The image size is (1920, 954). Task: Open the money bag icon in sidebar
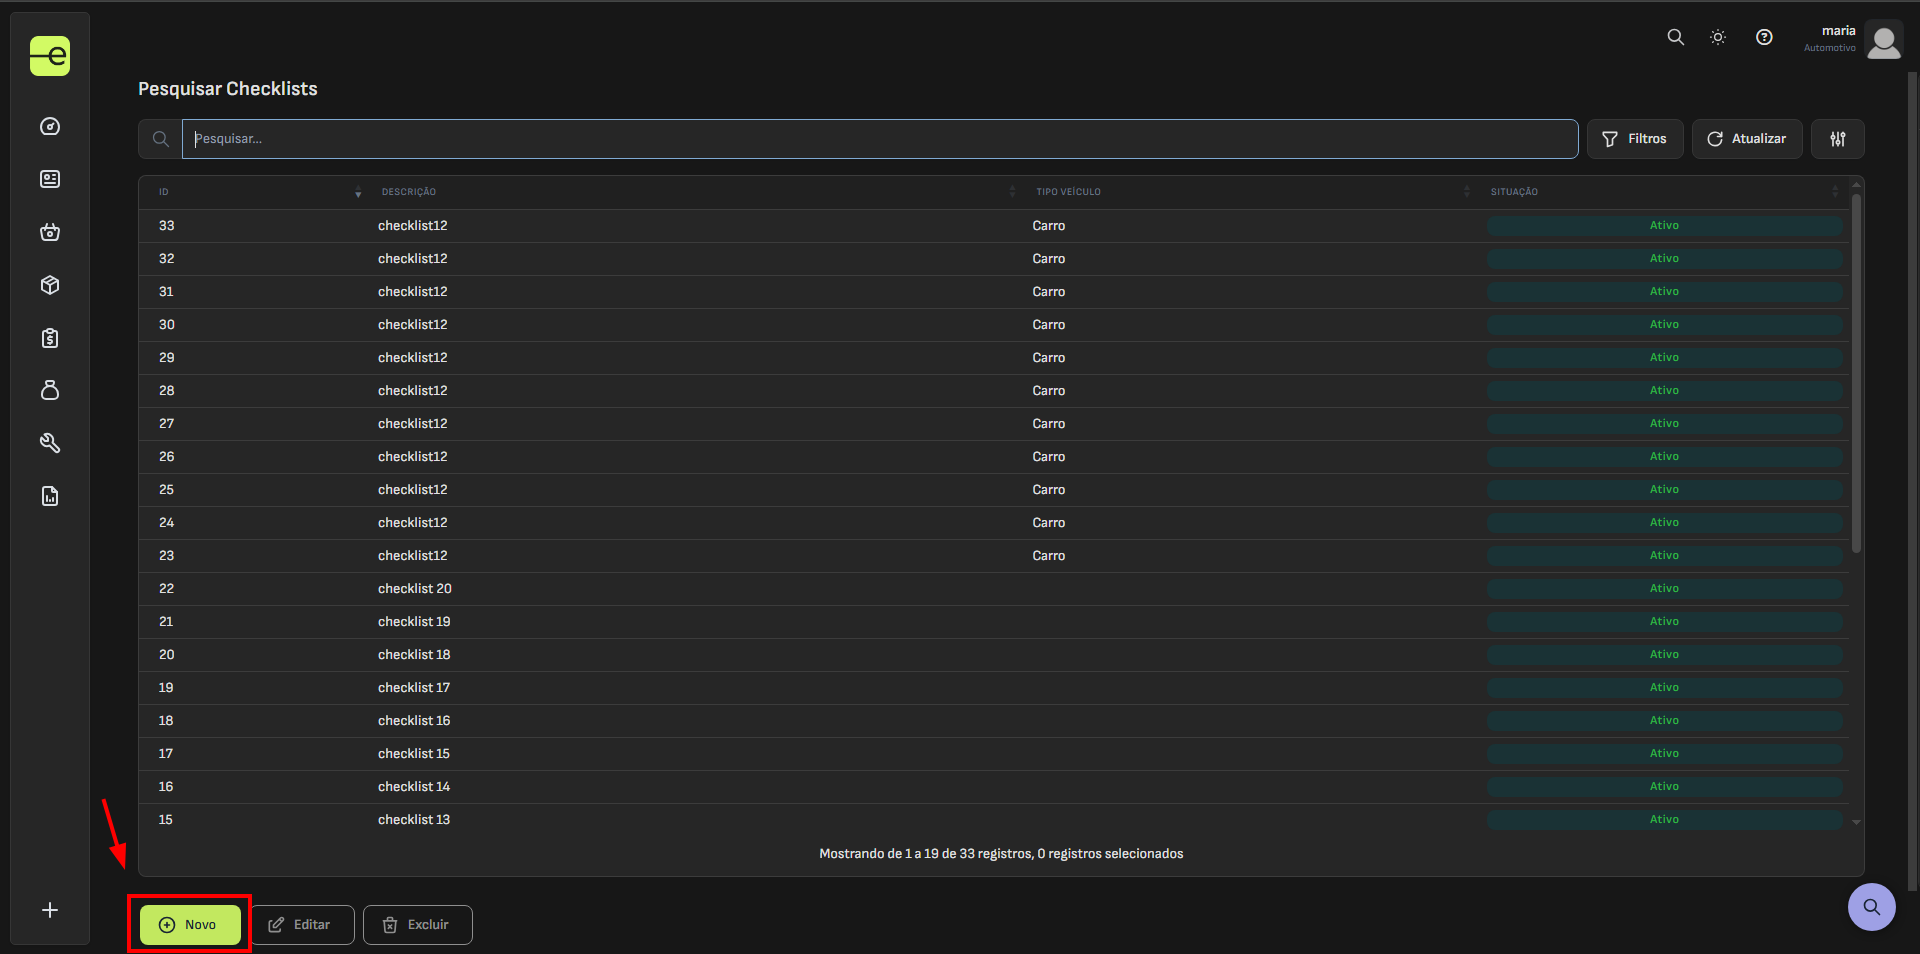click(x=50, y=390)
